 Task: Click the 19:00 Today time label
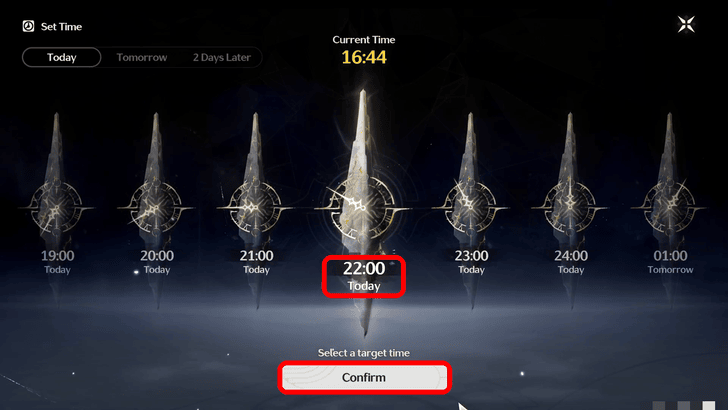click(57, 262)
